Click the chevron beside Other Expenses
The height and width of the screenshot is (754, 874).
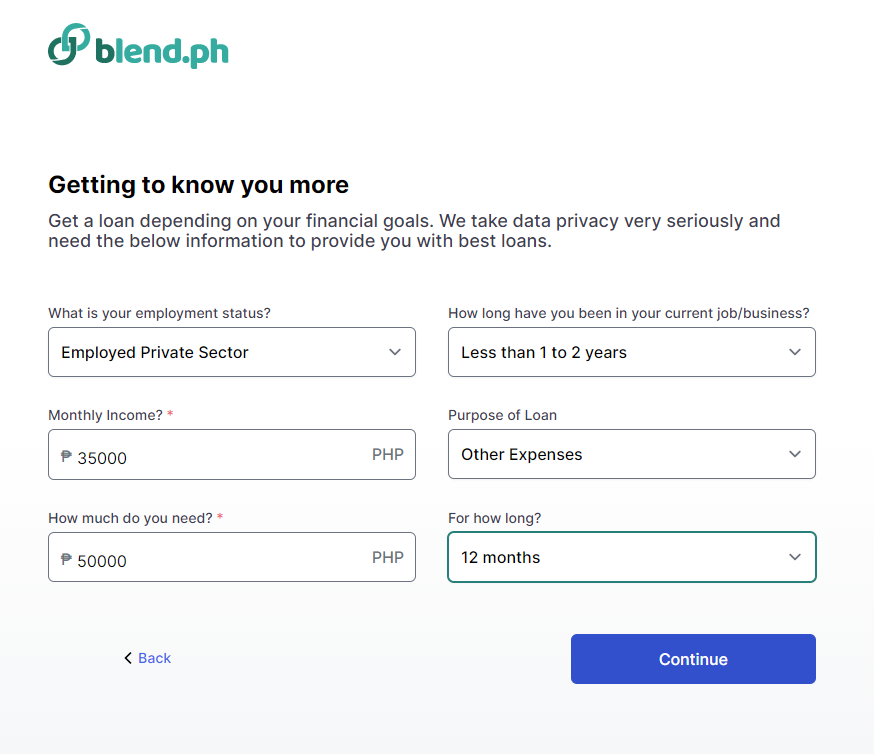[794, 454]
